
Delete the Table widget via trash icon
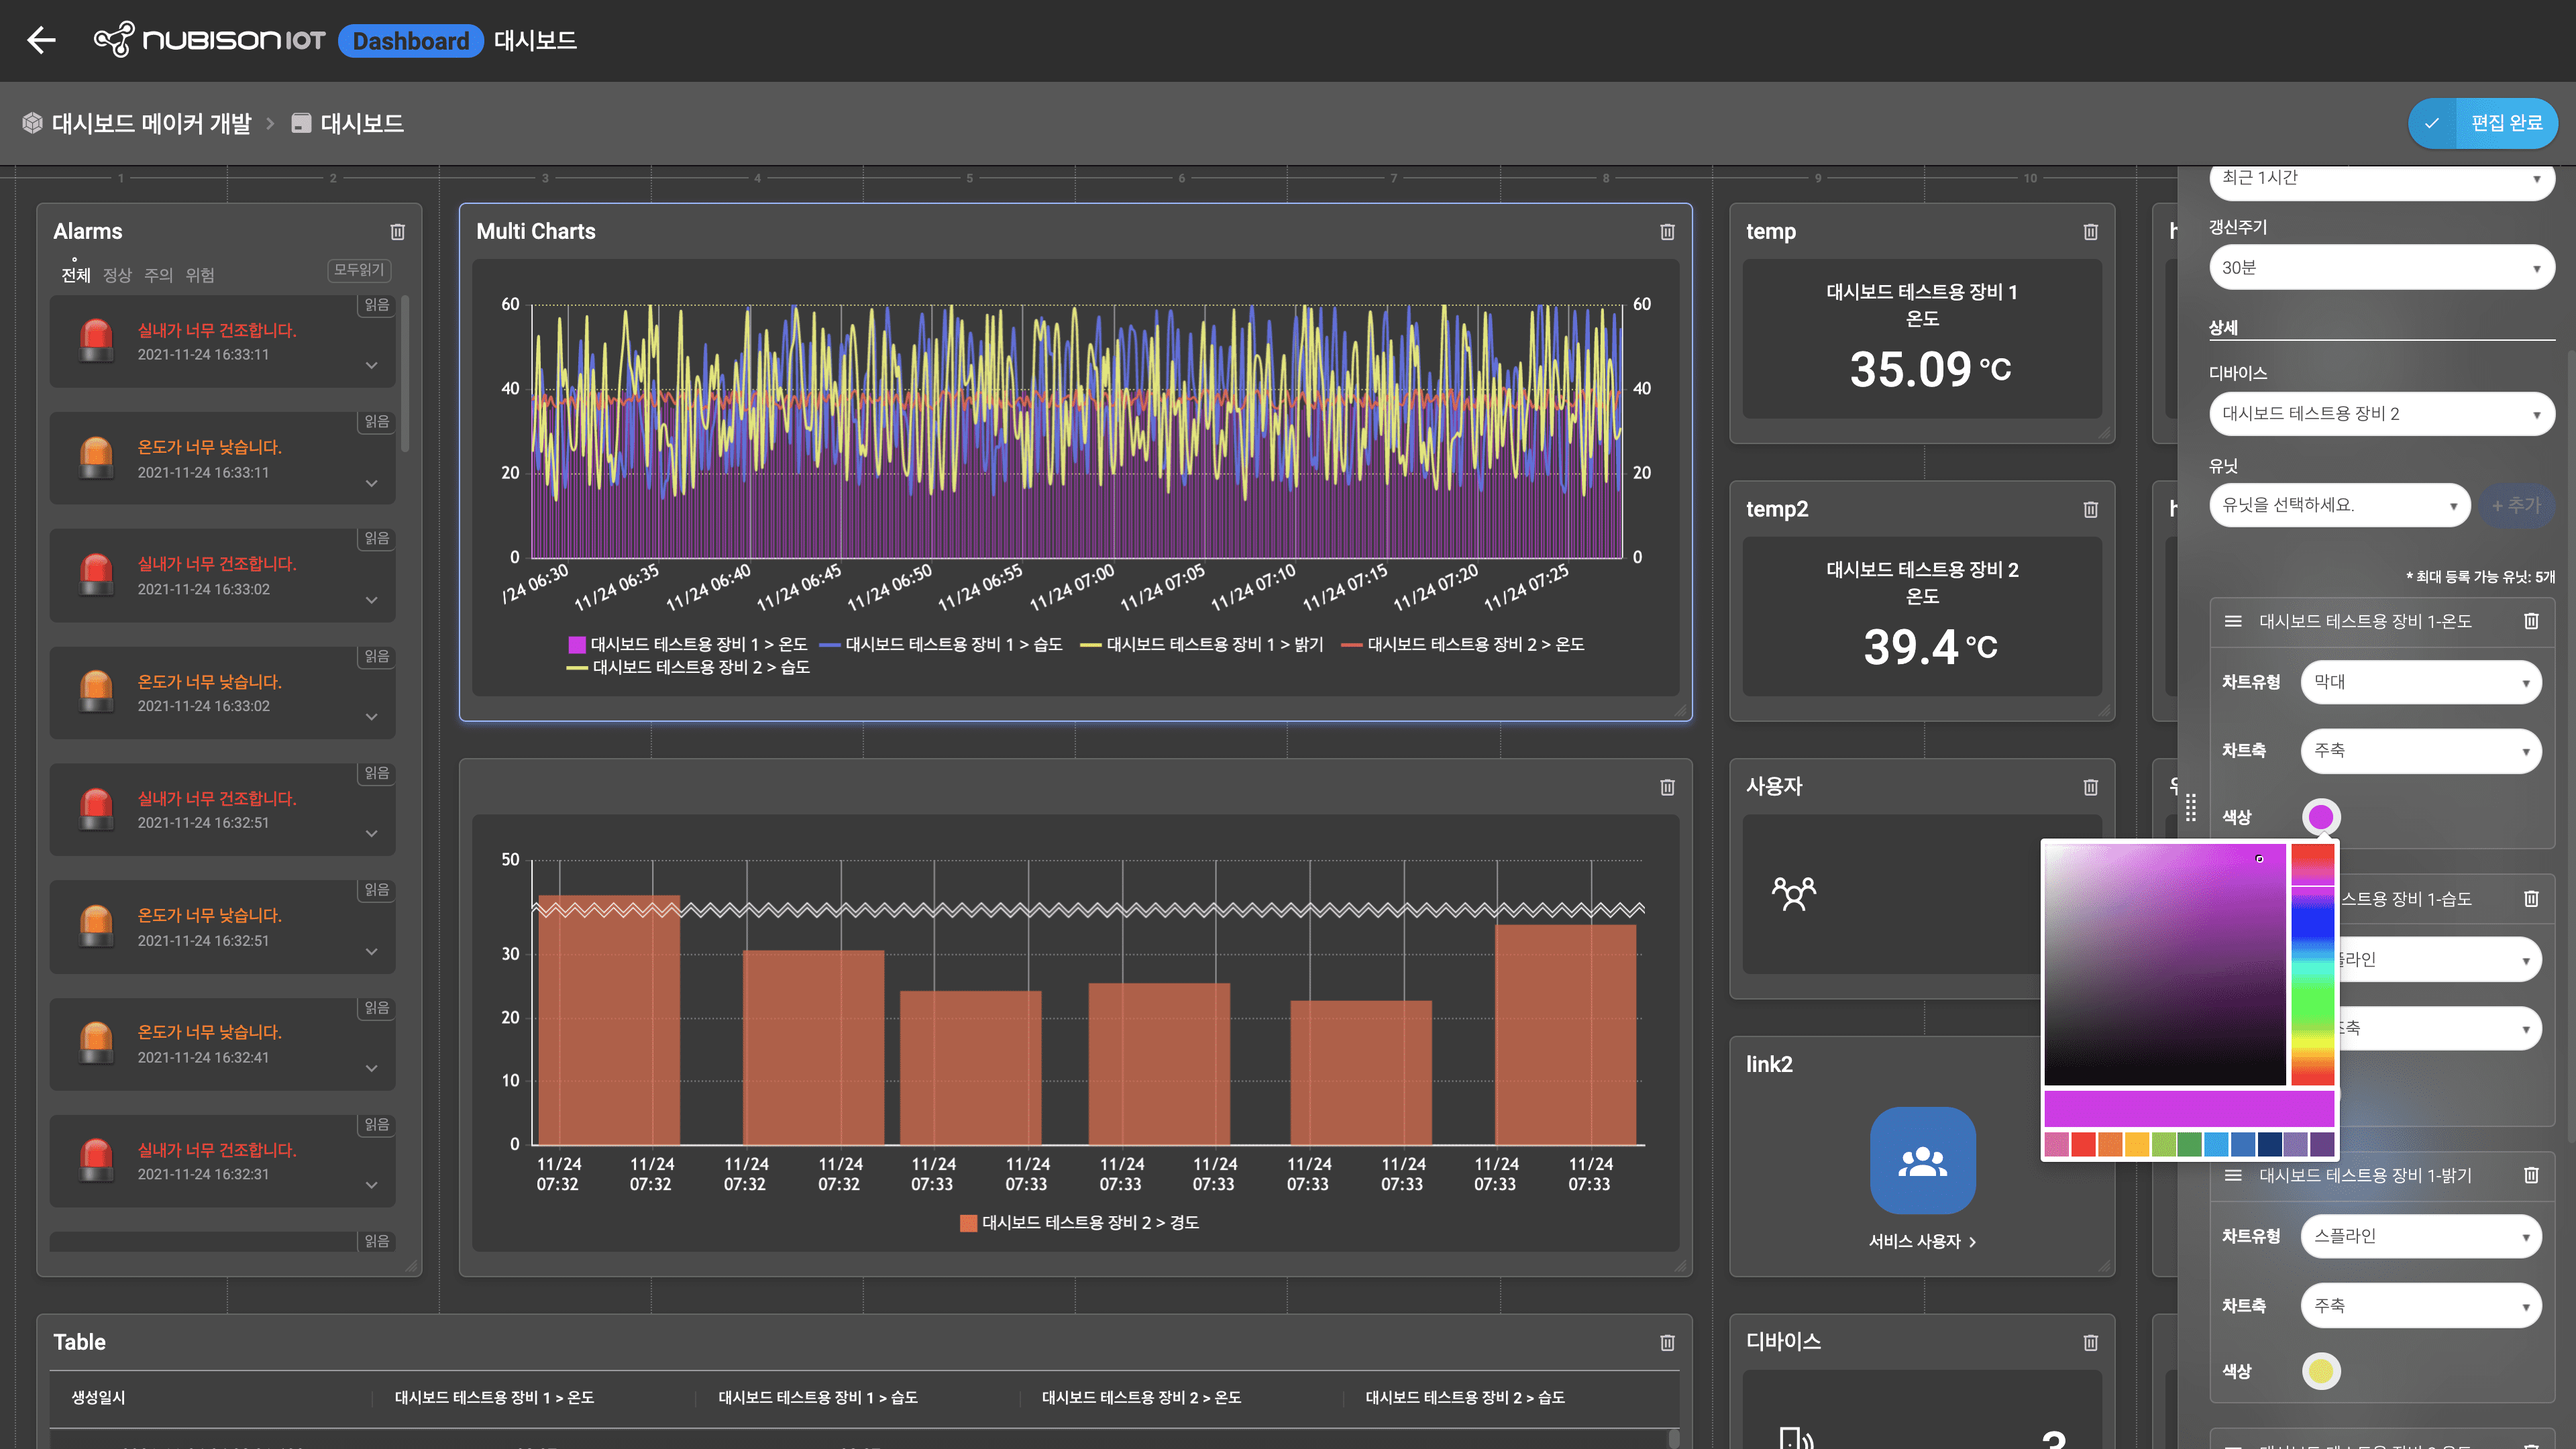(x=1667, y=1343)
